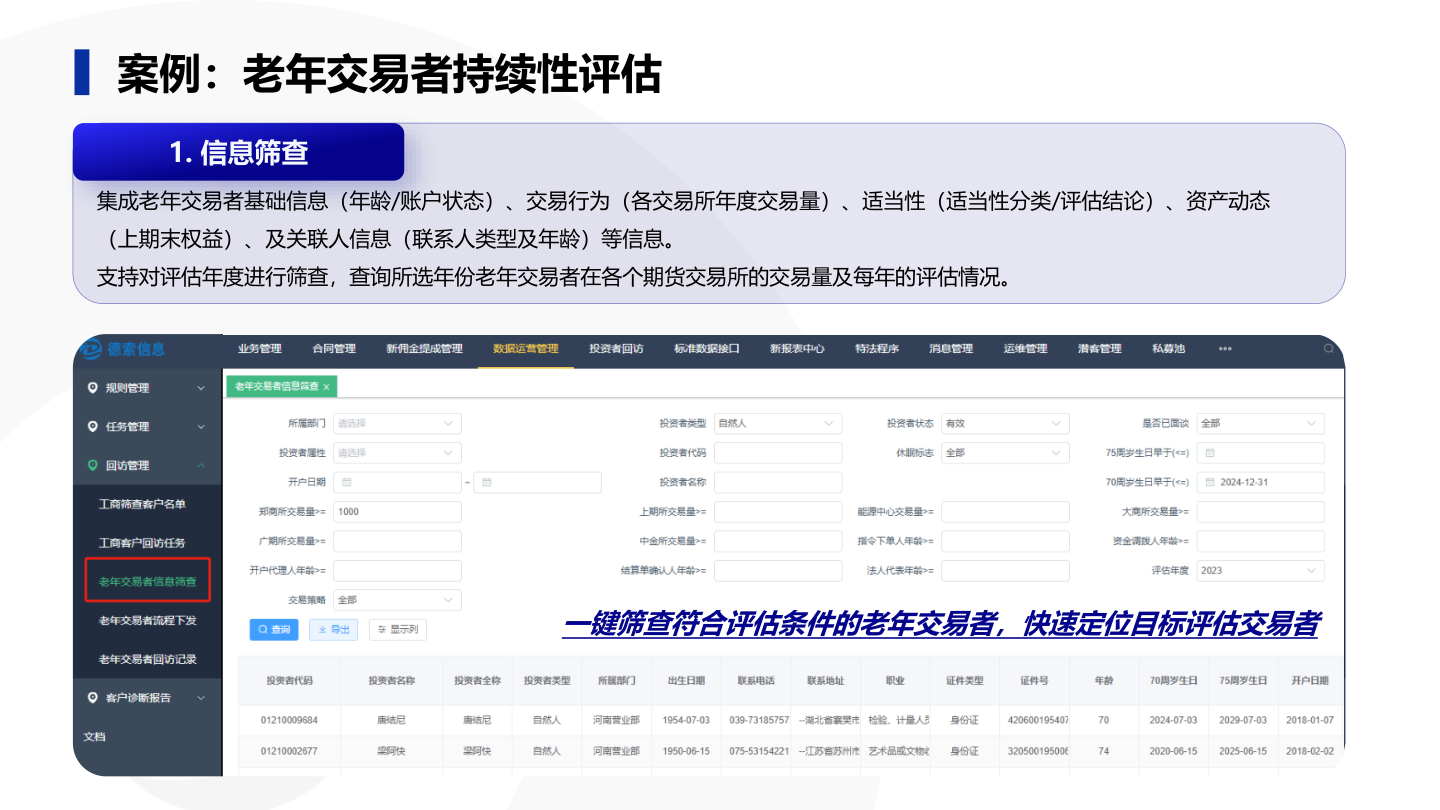Focus the 广期所交易量 input field
Viewport: 1440px width, 810px height.
397,541
